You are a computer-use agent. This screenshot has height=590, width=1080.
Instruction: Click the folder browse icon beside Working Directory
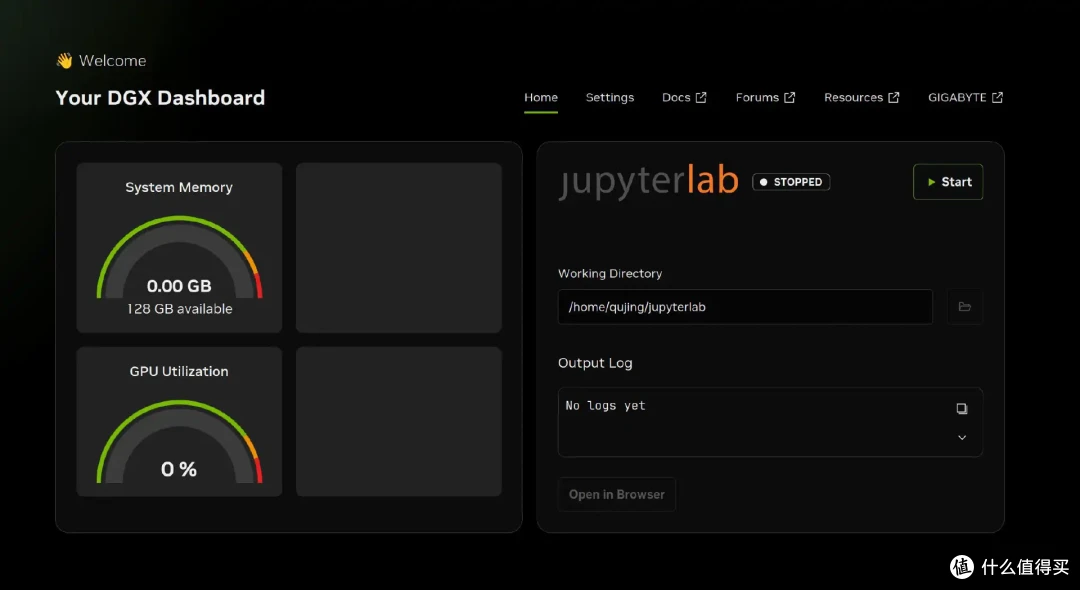click(x=964, y=307)
